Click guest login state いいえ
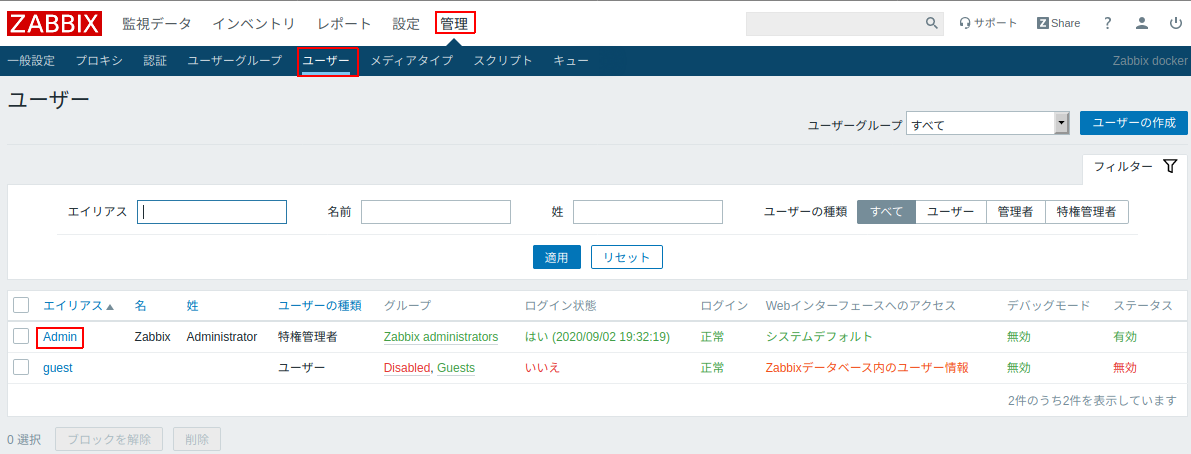This screenshot has width=1191, height=454. [542, 367]
